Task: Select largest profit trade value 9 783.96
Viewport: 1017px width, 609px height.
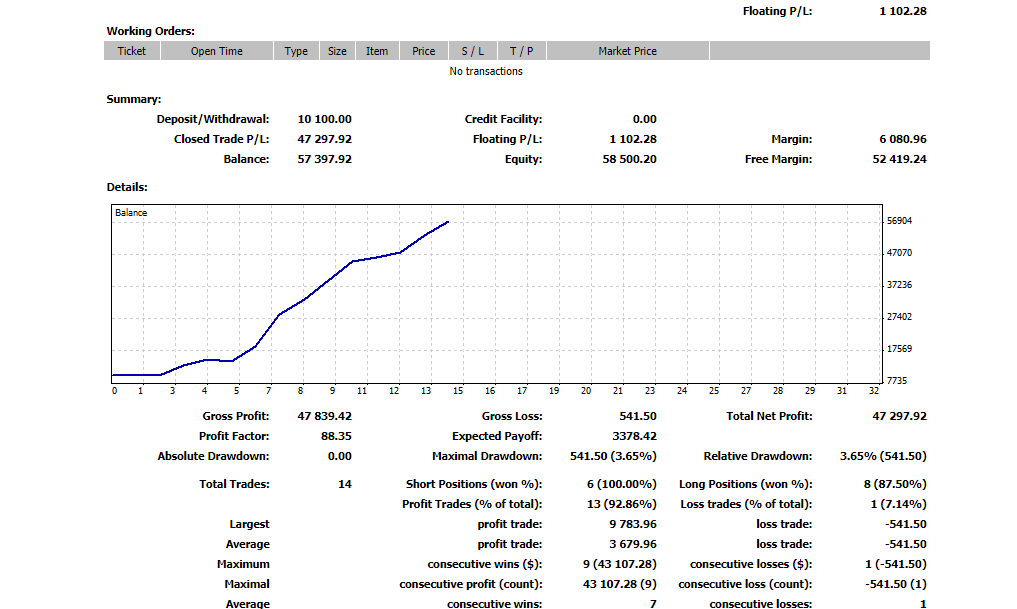Action: coord(633,525)
